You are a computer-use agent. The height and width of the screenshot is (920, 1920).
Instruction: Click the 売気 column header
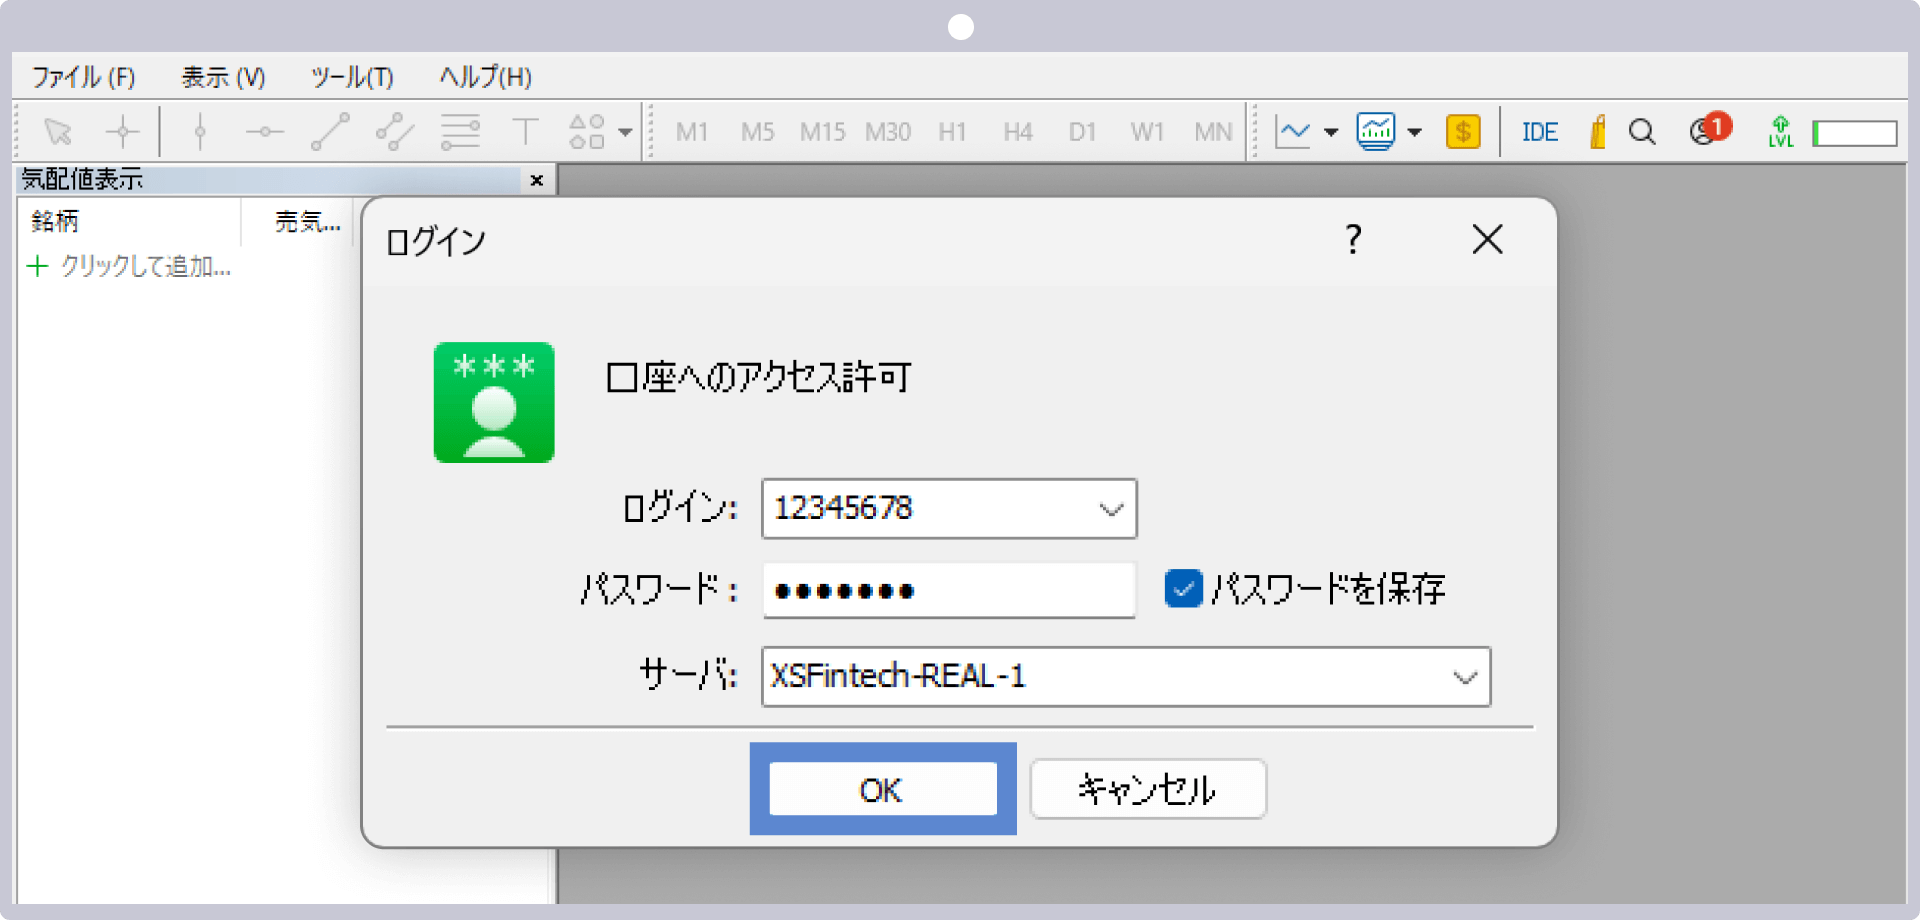tap(307, 221)
